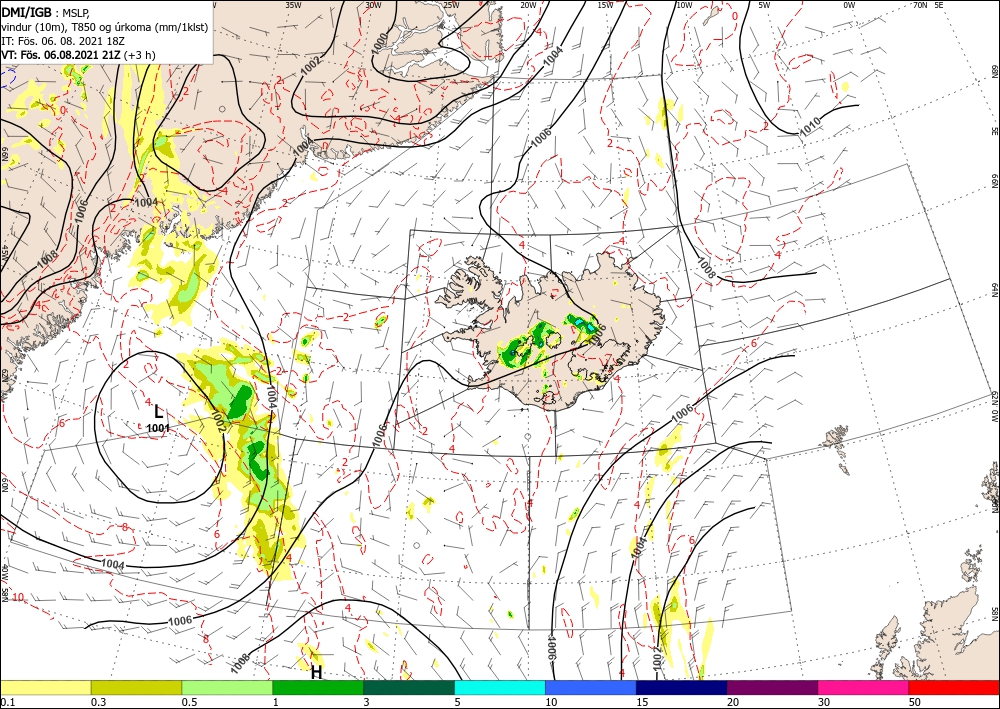Click the '1001' pressure value under L

point(158,428)
